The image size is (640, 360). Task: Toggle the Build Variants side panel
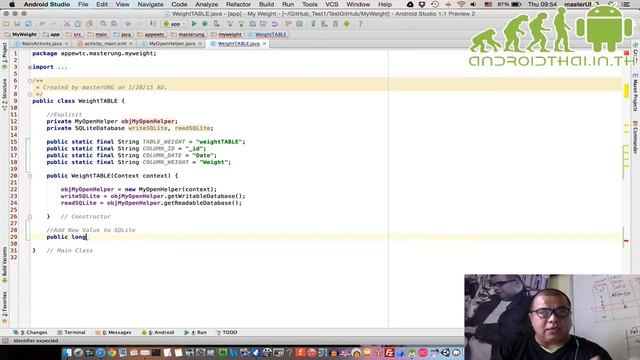[4, 265]
